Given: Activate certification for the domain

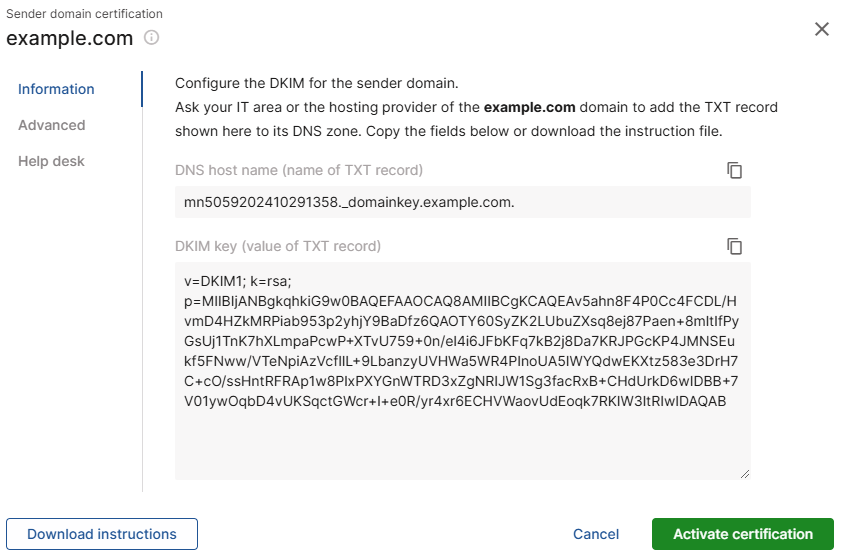Looking at the screenshot, I should click(x=743, y=534).
